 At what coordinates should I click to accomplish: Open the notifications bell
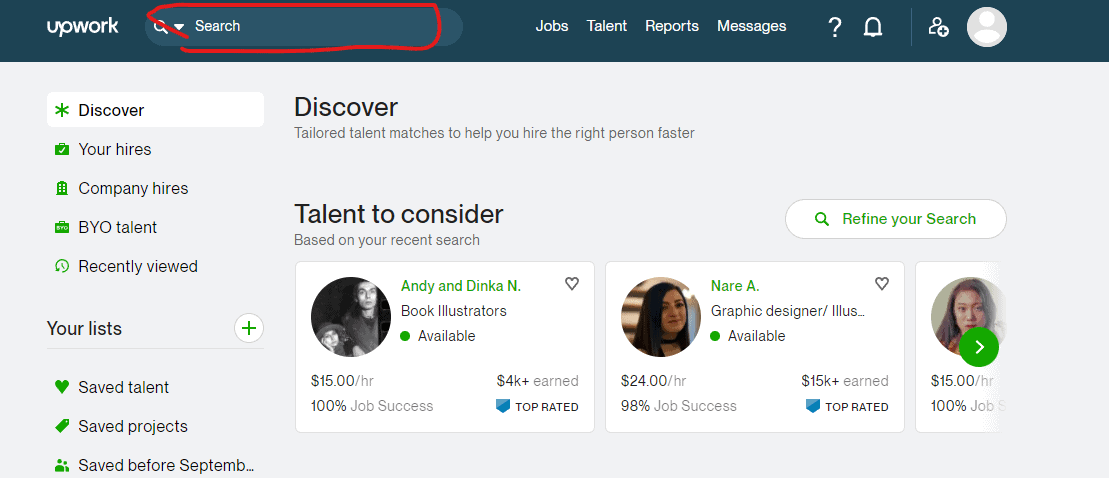click(873, 27)
